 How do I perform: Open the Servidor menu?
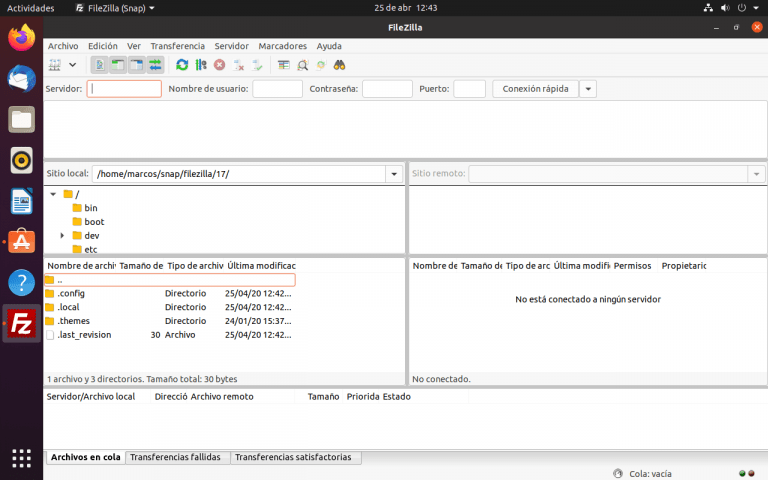click(x=232, y=46)
